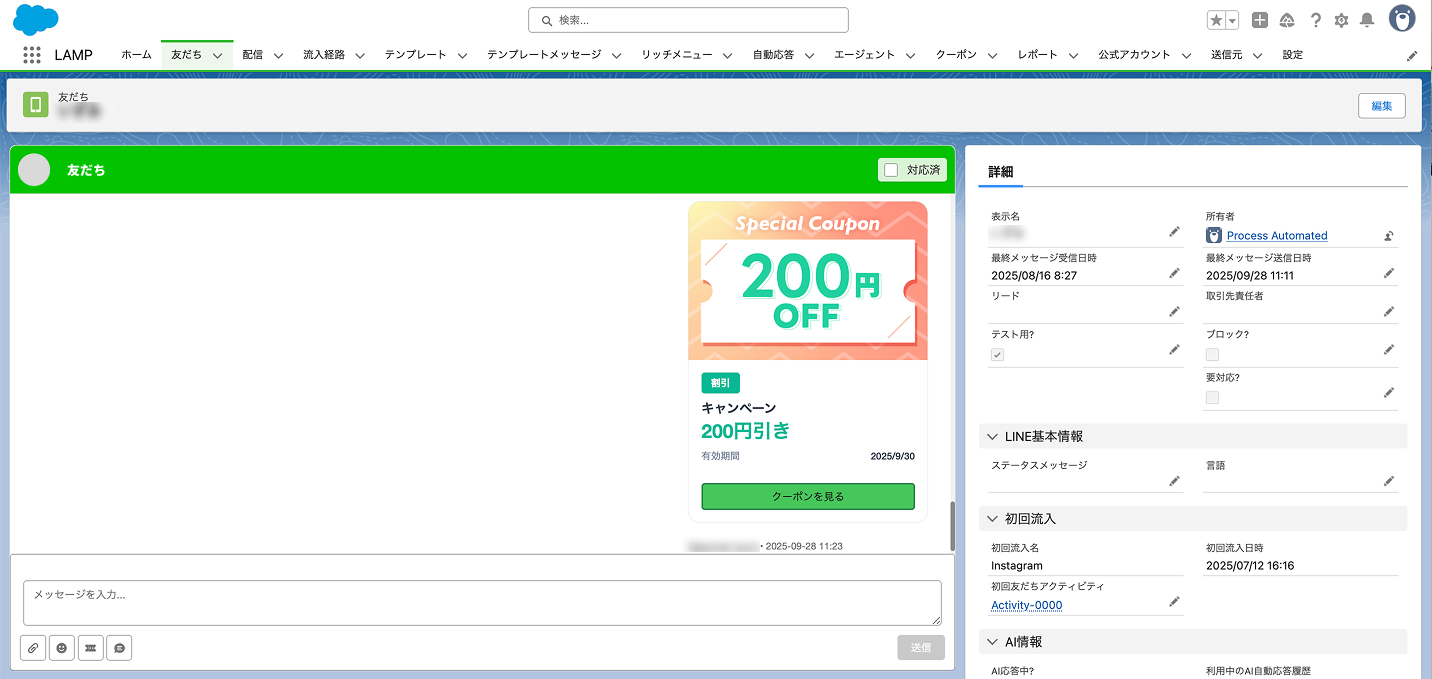The width and height of the screenshot is (1432, 679).
Task: Click the chat scrollbar handle
Action: point(952,525)
